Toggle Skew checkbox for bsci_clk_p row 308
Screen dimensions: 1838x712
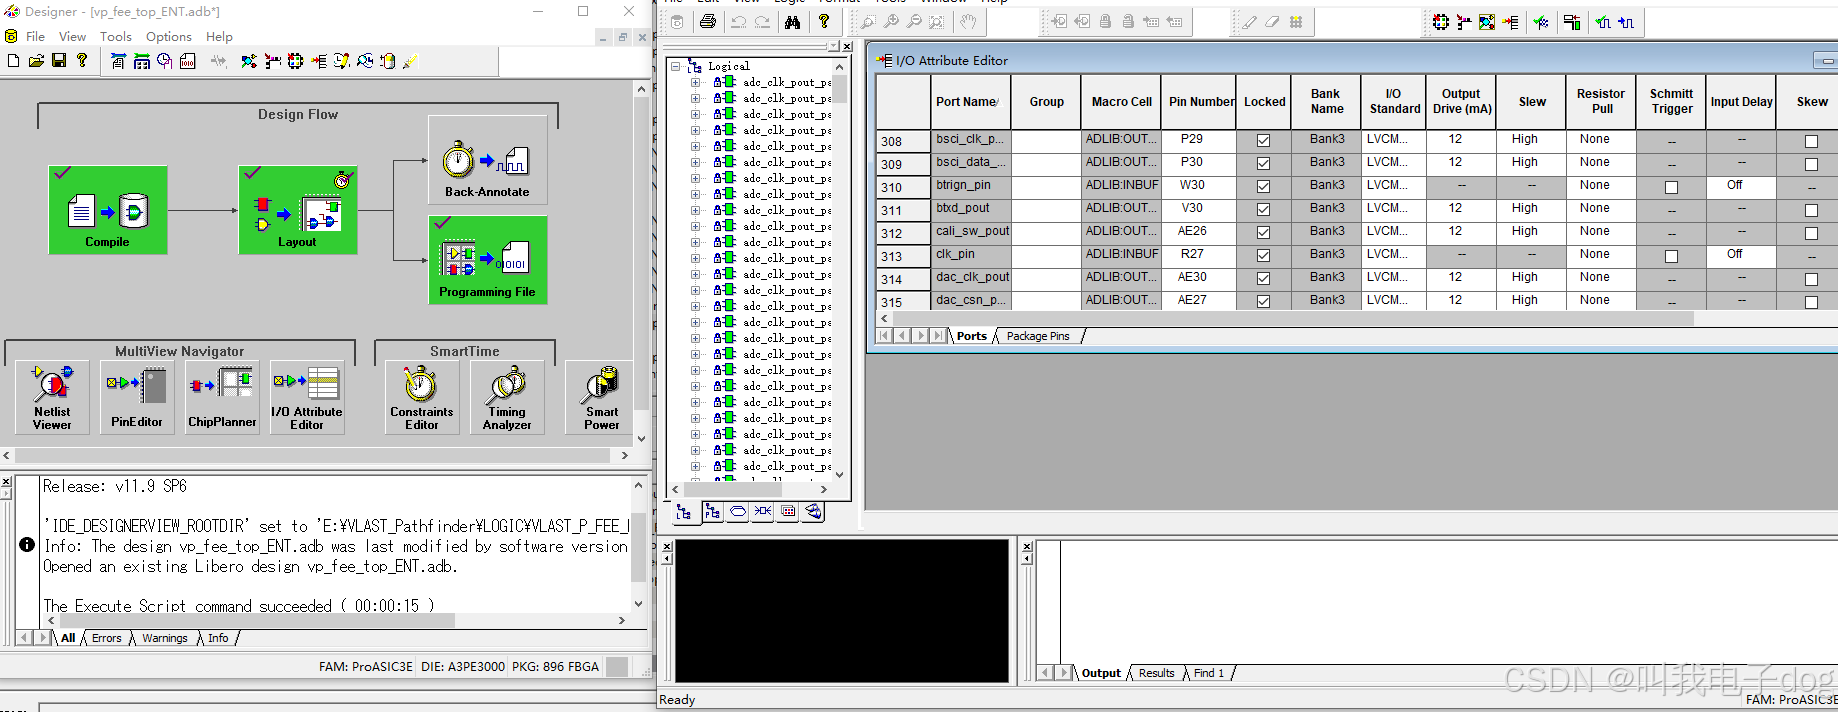pyautogui.click(x=1811, y=141)
